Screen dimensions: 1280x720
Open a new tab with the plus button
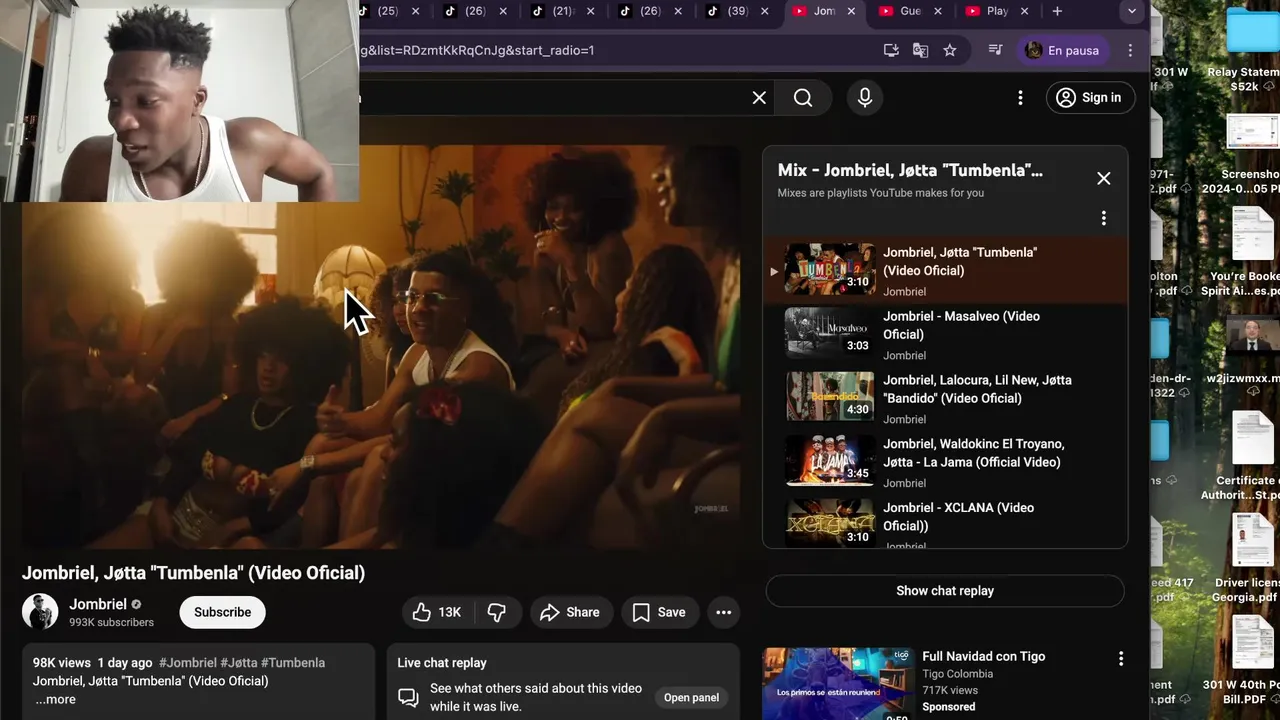click(x=1057, y=11)
